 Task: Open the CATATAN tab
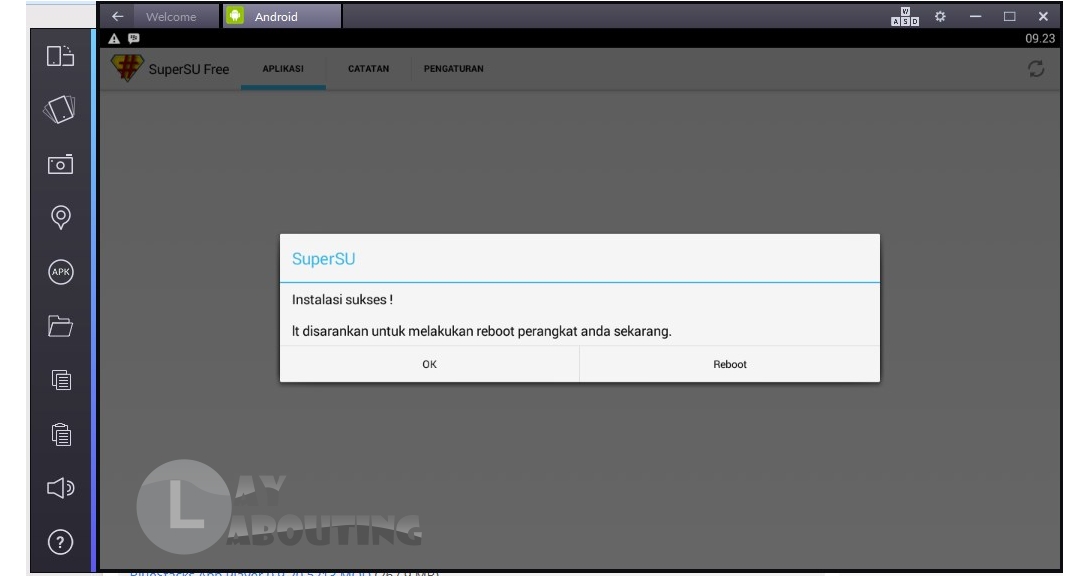pos(368,69)
